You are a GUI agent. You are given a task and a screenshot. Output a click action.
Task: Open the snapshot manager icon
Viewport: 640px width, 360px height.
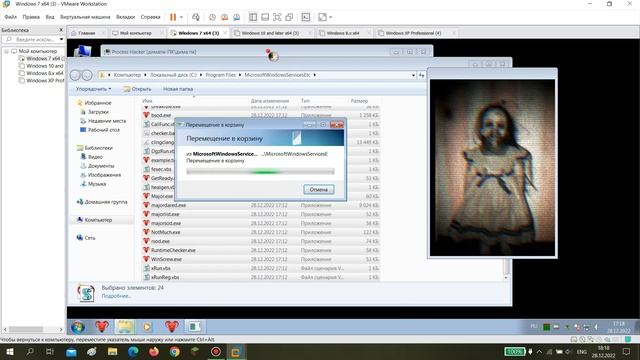[x=237, y=17]
